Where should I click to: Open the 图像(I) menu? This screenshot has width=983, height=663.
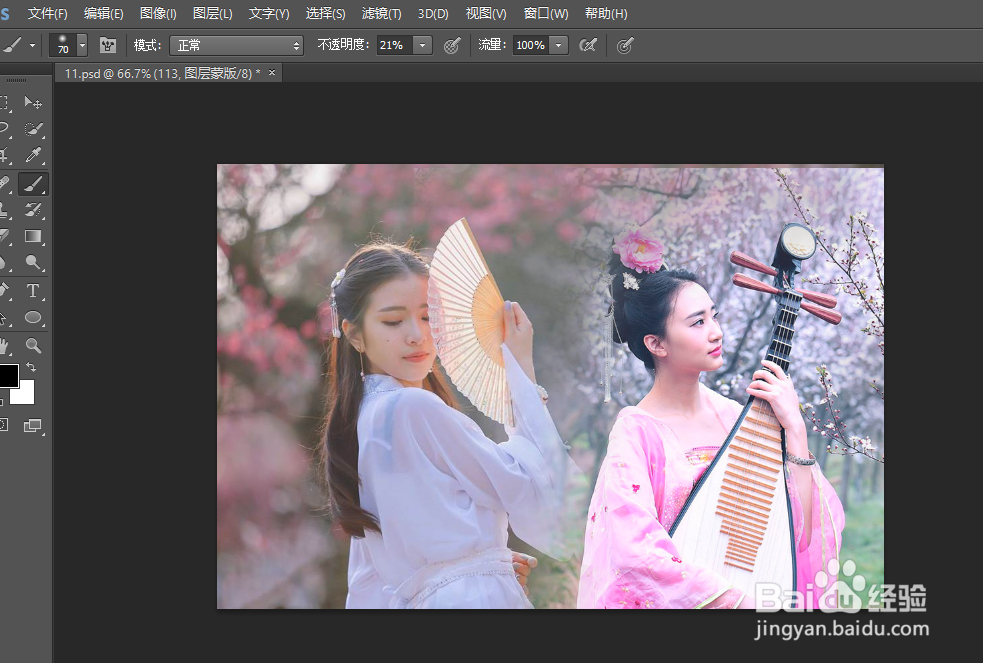158,13
